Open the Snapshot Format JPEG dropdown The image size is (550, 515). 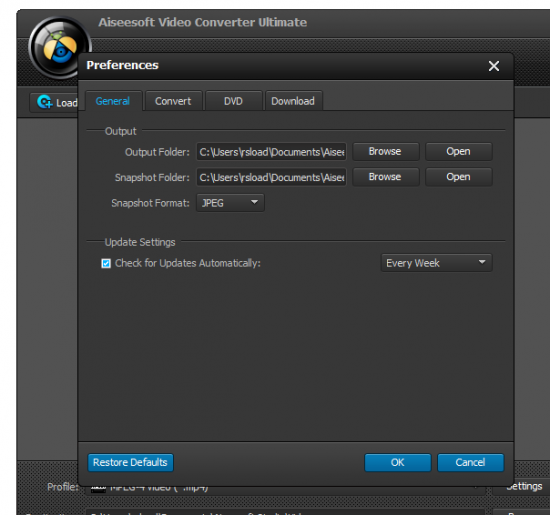(230, 202)
